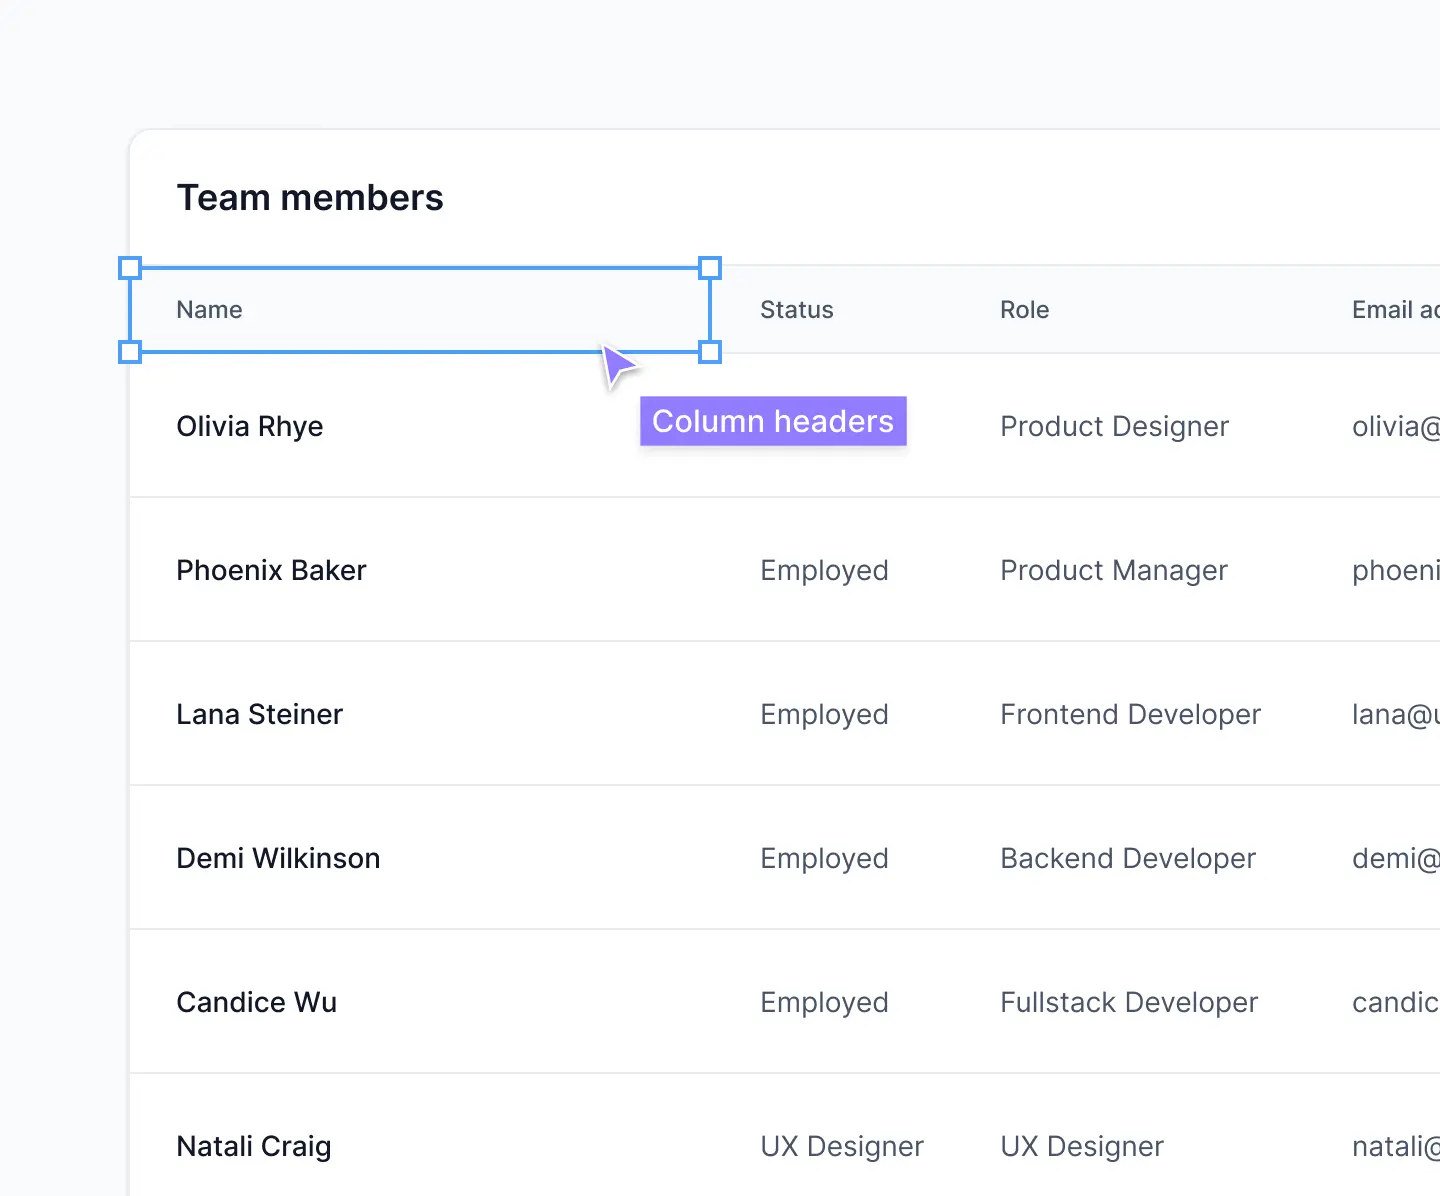Image resolution: width=1440 pixels, height=1196 pixels.
Task: Click the Frontend Developer role cell
Action: point(1130,714)
